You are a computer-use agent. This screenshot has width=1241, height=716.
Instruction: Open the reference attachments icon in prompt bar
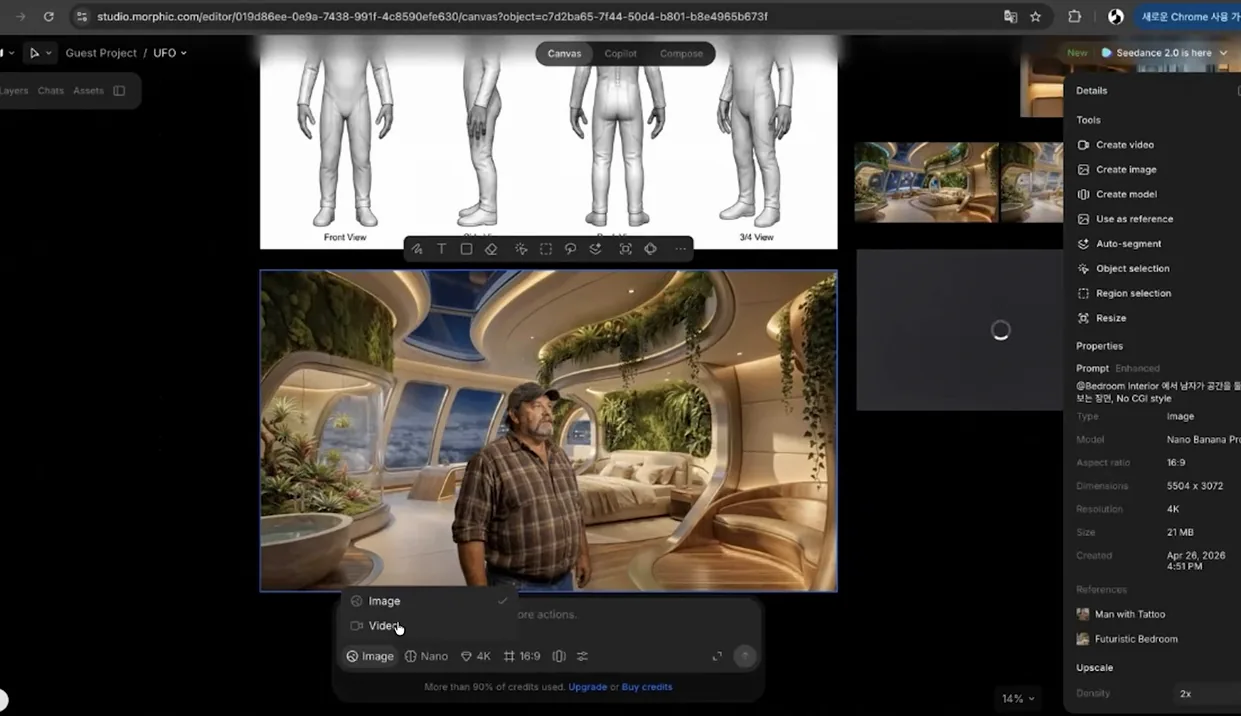point(559,656)
